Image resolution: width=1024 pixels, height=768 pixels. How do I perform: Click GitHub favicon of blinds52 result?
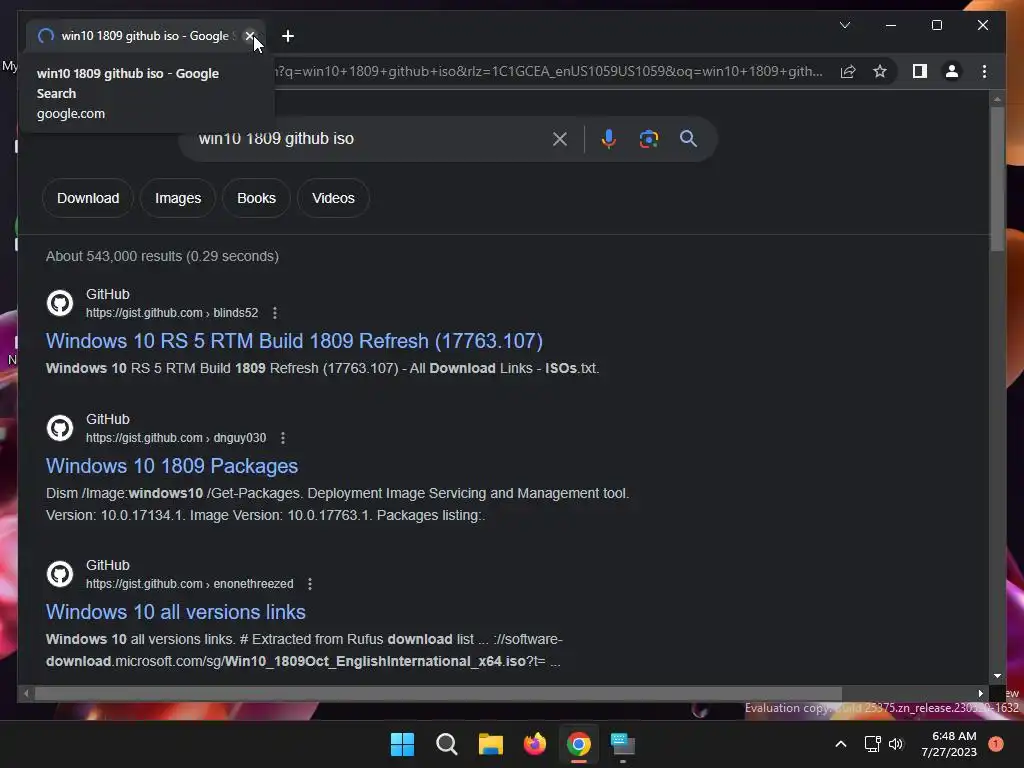[60, 303]
